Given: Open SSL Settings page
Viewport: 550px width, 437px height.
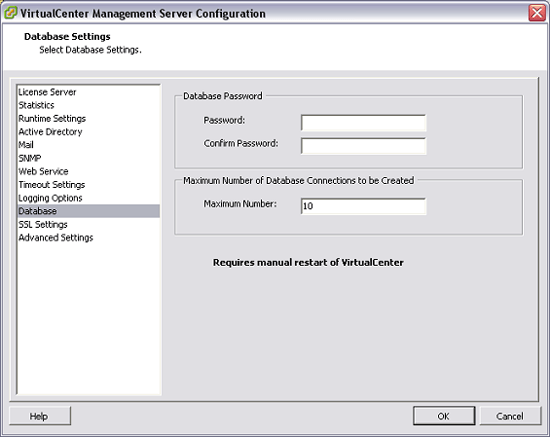Looking at the screenshot, I should [43, 224].
